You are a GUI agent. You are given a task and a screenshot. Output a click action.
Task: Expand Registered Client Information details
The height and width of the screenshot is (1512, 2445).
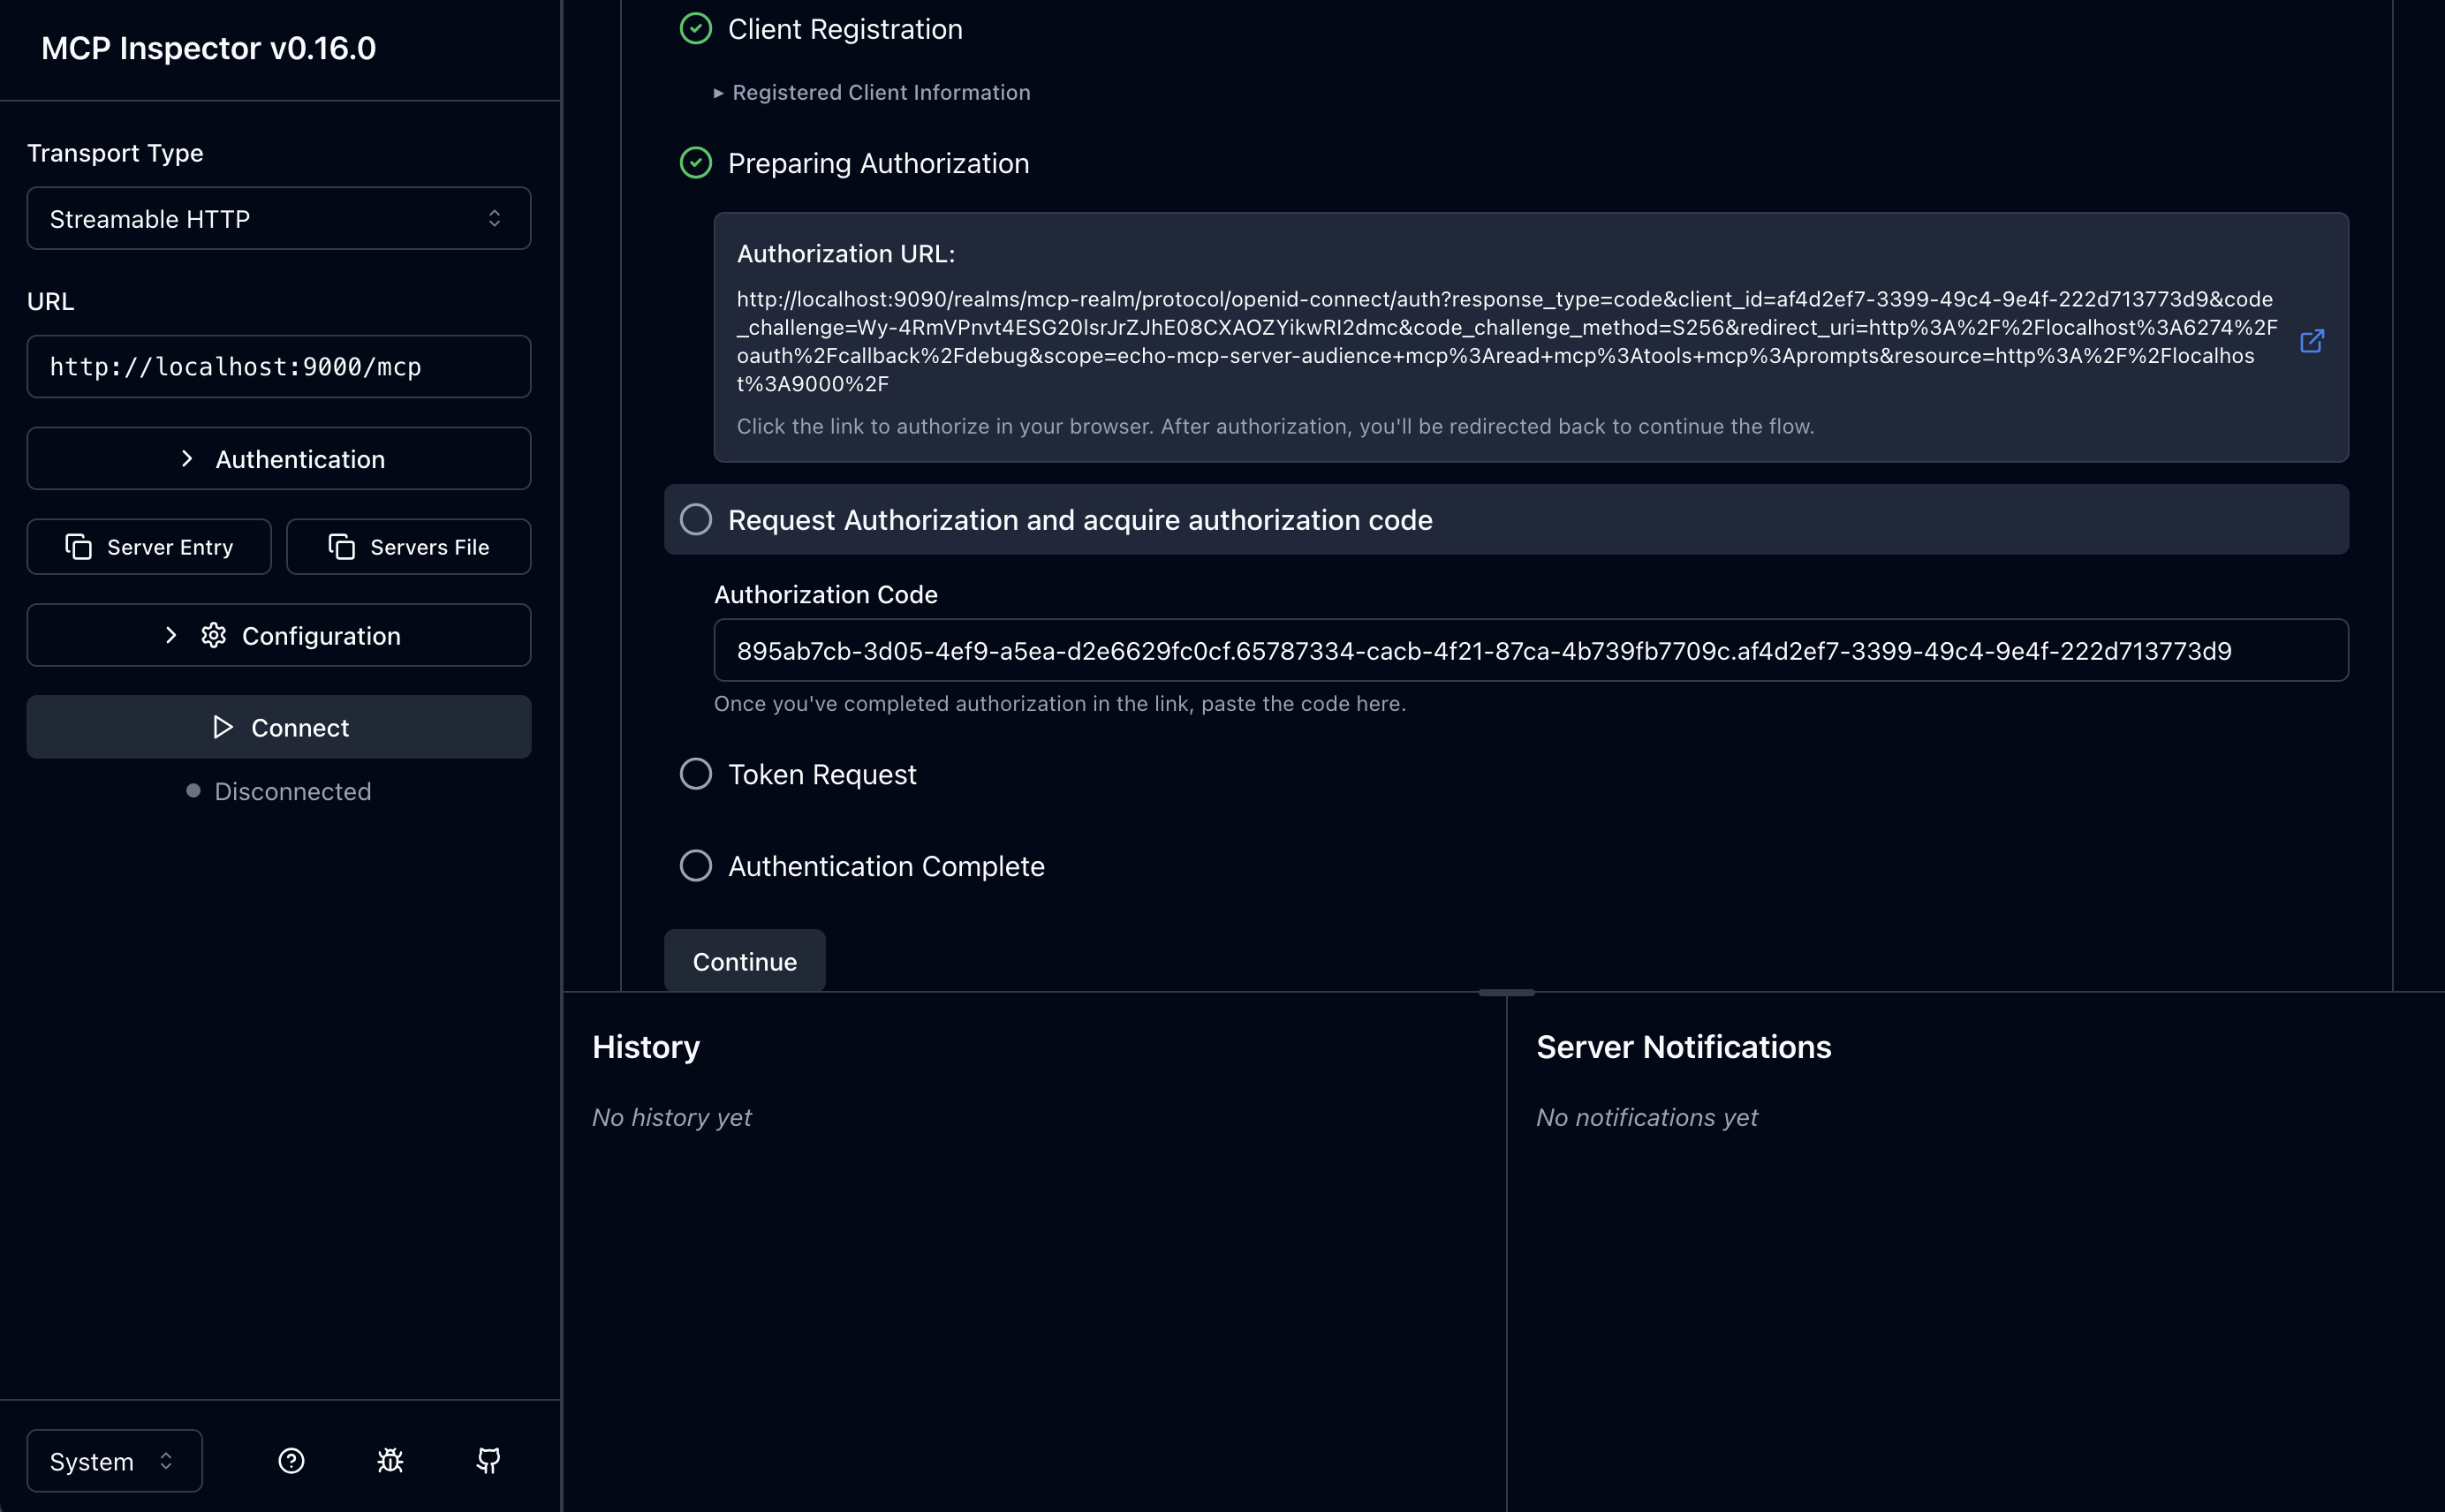871,92
